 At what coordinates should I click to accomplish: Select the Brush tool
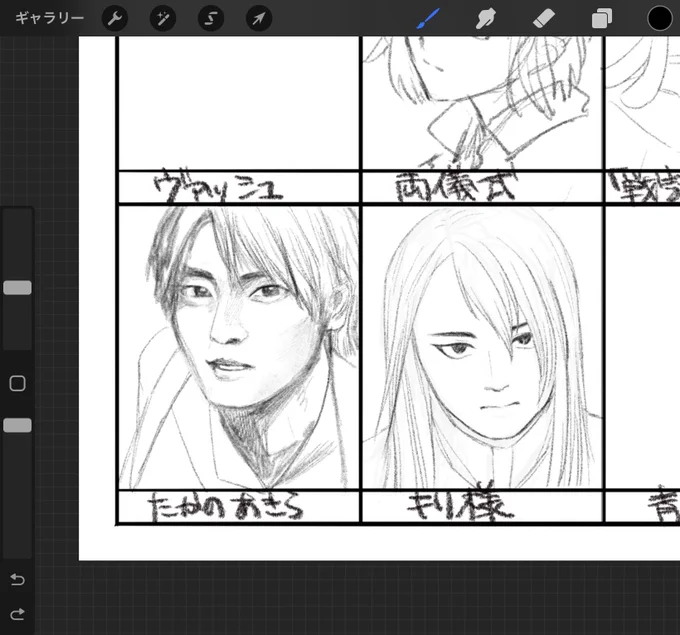point(428,19)
